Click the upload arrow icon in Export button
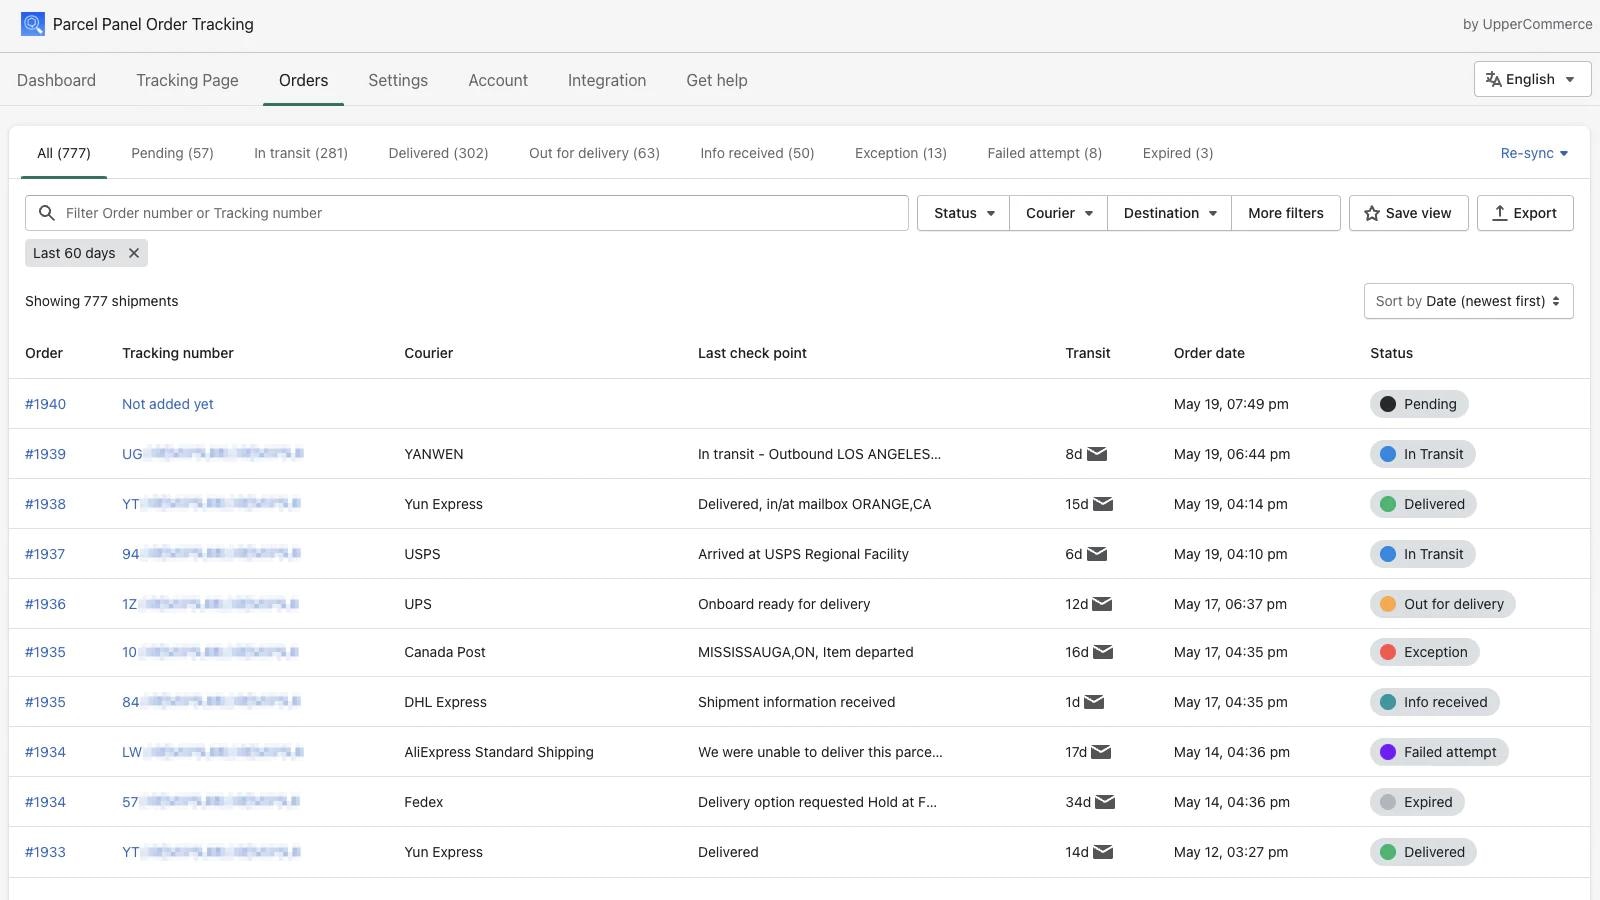Viewport: 1600px width, 900px height. tap(1500, 212)
